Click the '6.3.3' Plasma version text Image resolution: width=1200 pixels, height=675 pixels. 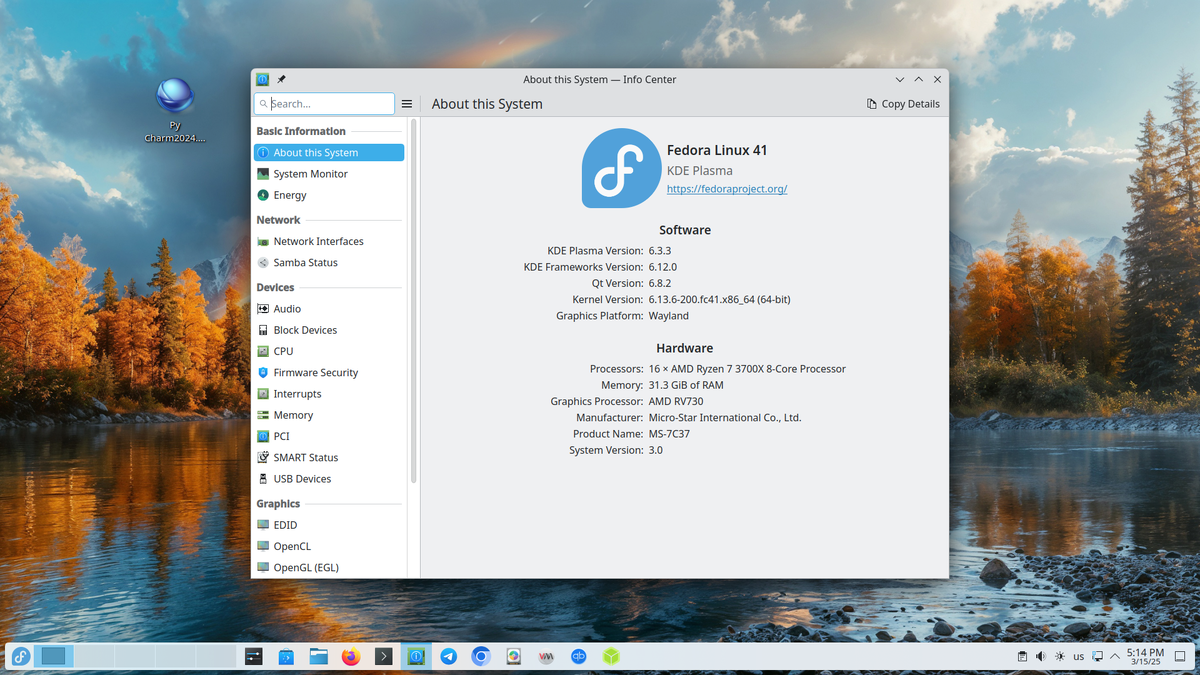(x=660, y=250)
